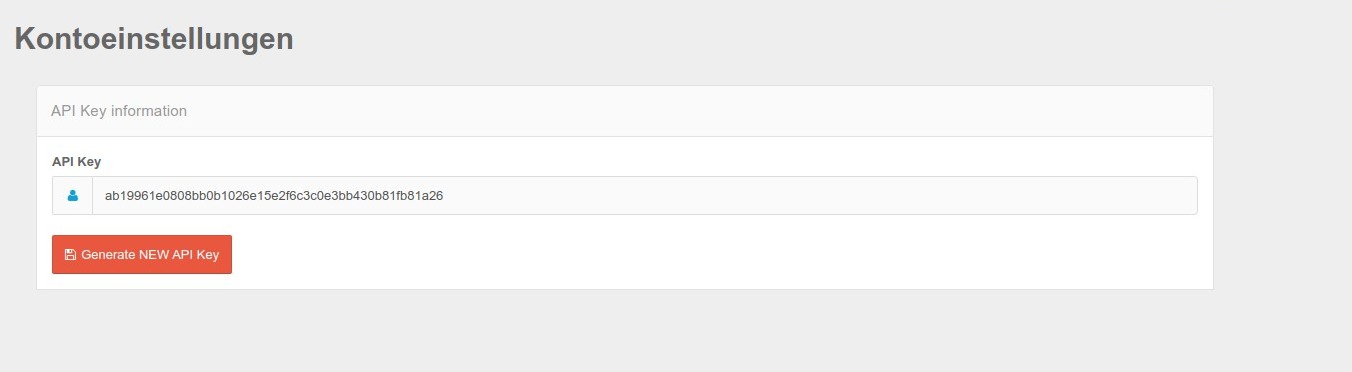Image resolution: width=1352 pixels, height=372 pixels.
Task: Click the bold API Key field label
Action: (77, 161)
